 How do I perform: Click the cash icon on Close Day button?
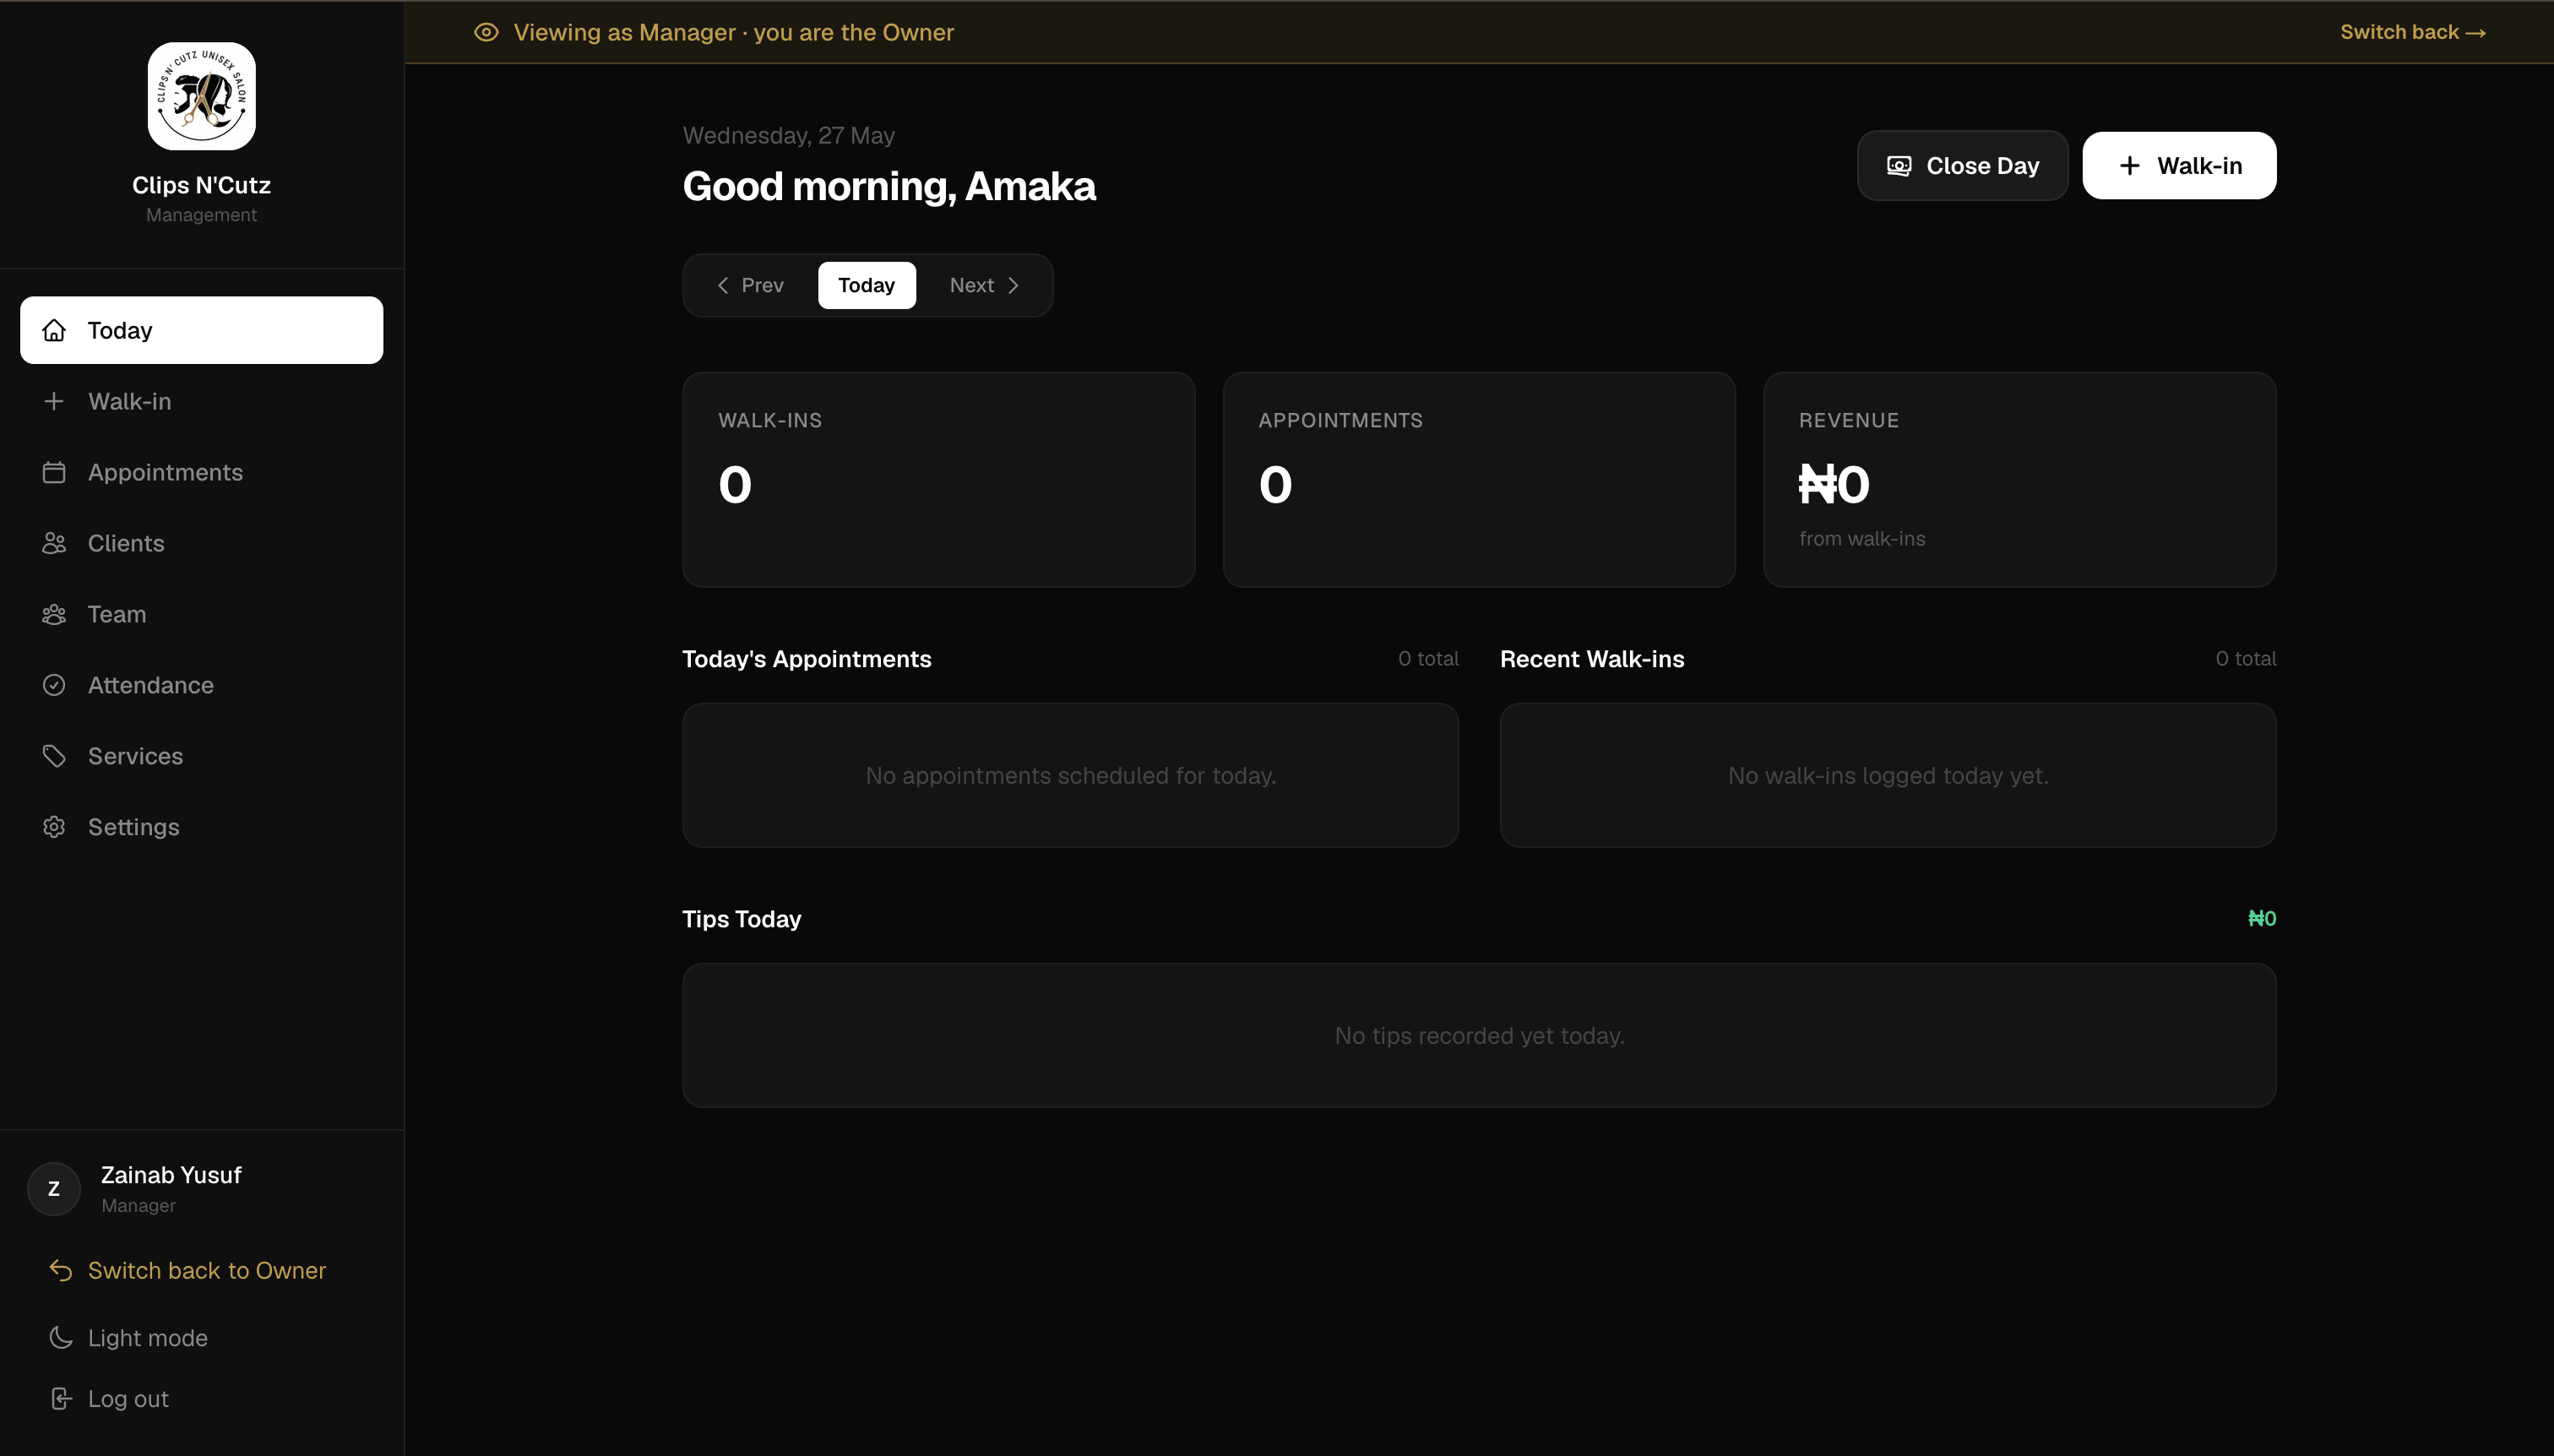(1899, 166)
